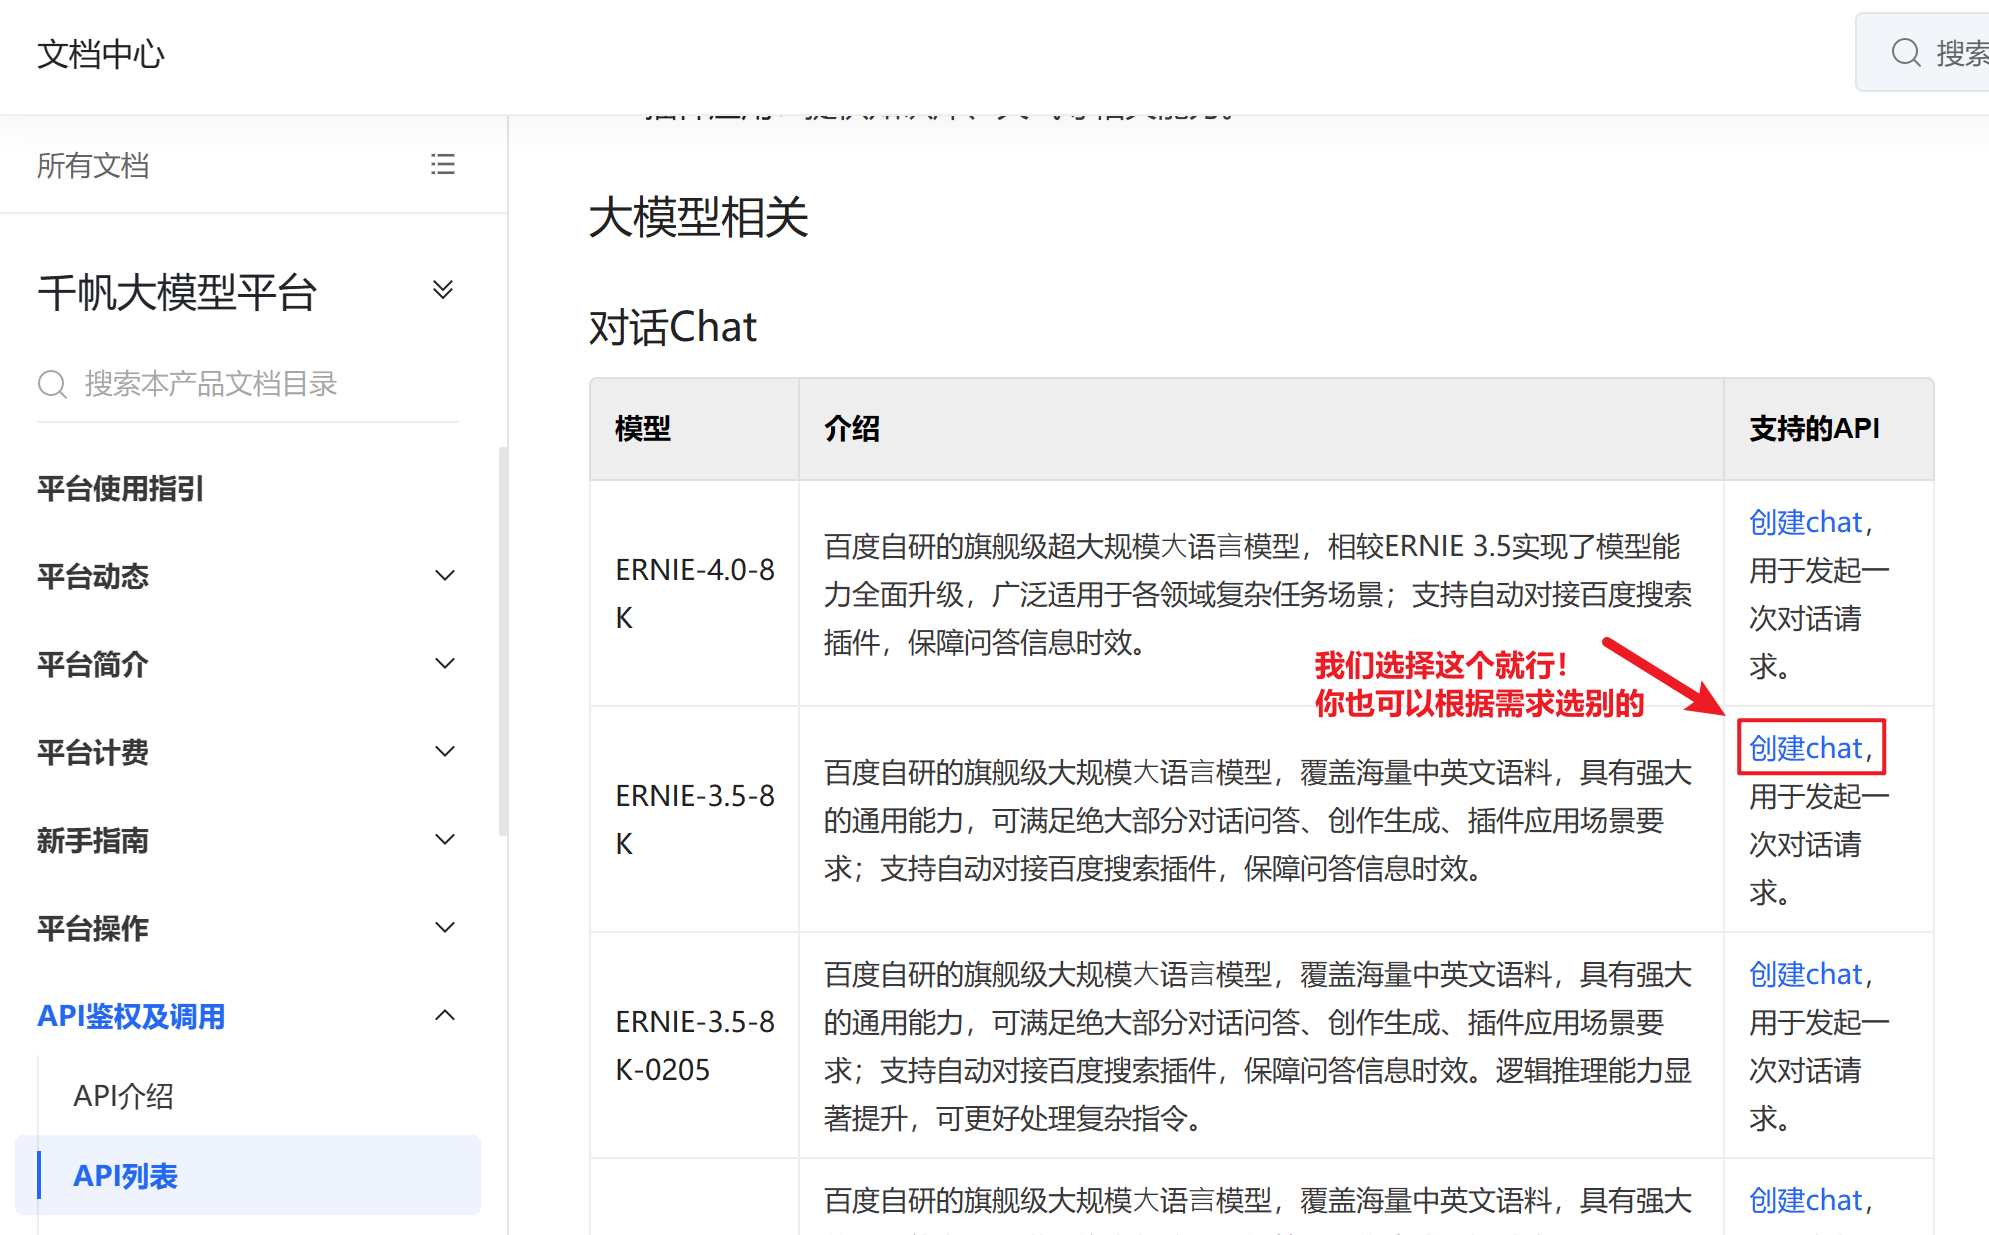Click 创建chat link in the bottom partial row
The width and height of the screenshot is (1989, 1235).
pyautogui.click(x=1806, y=1200)
